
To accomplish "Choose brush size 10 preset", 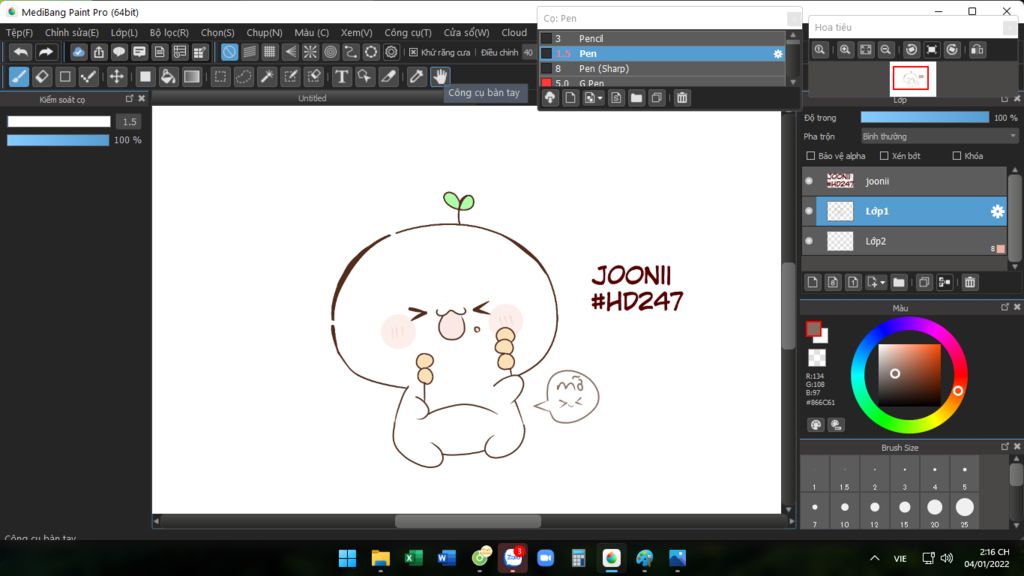I will click(x=844, y=512).
